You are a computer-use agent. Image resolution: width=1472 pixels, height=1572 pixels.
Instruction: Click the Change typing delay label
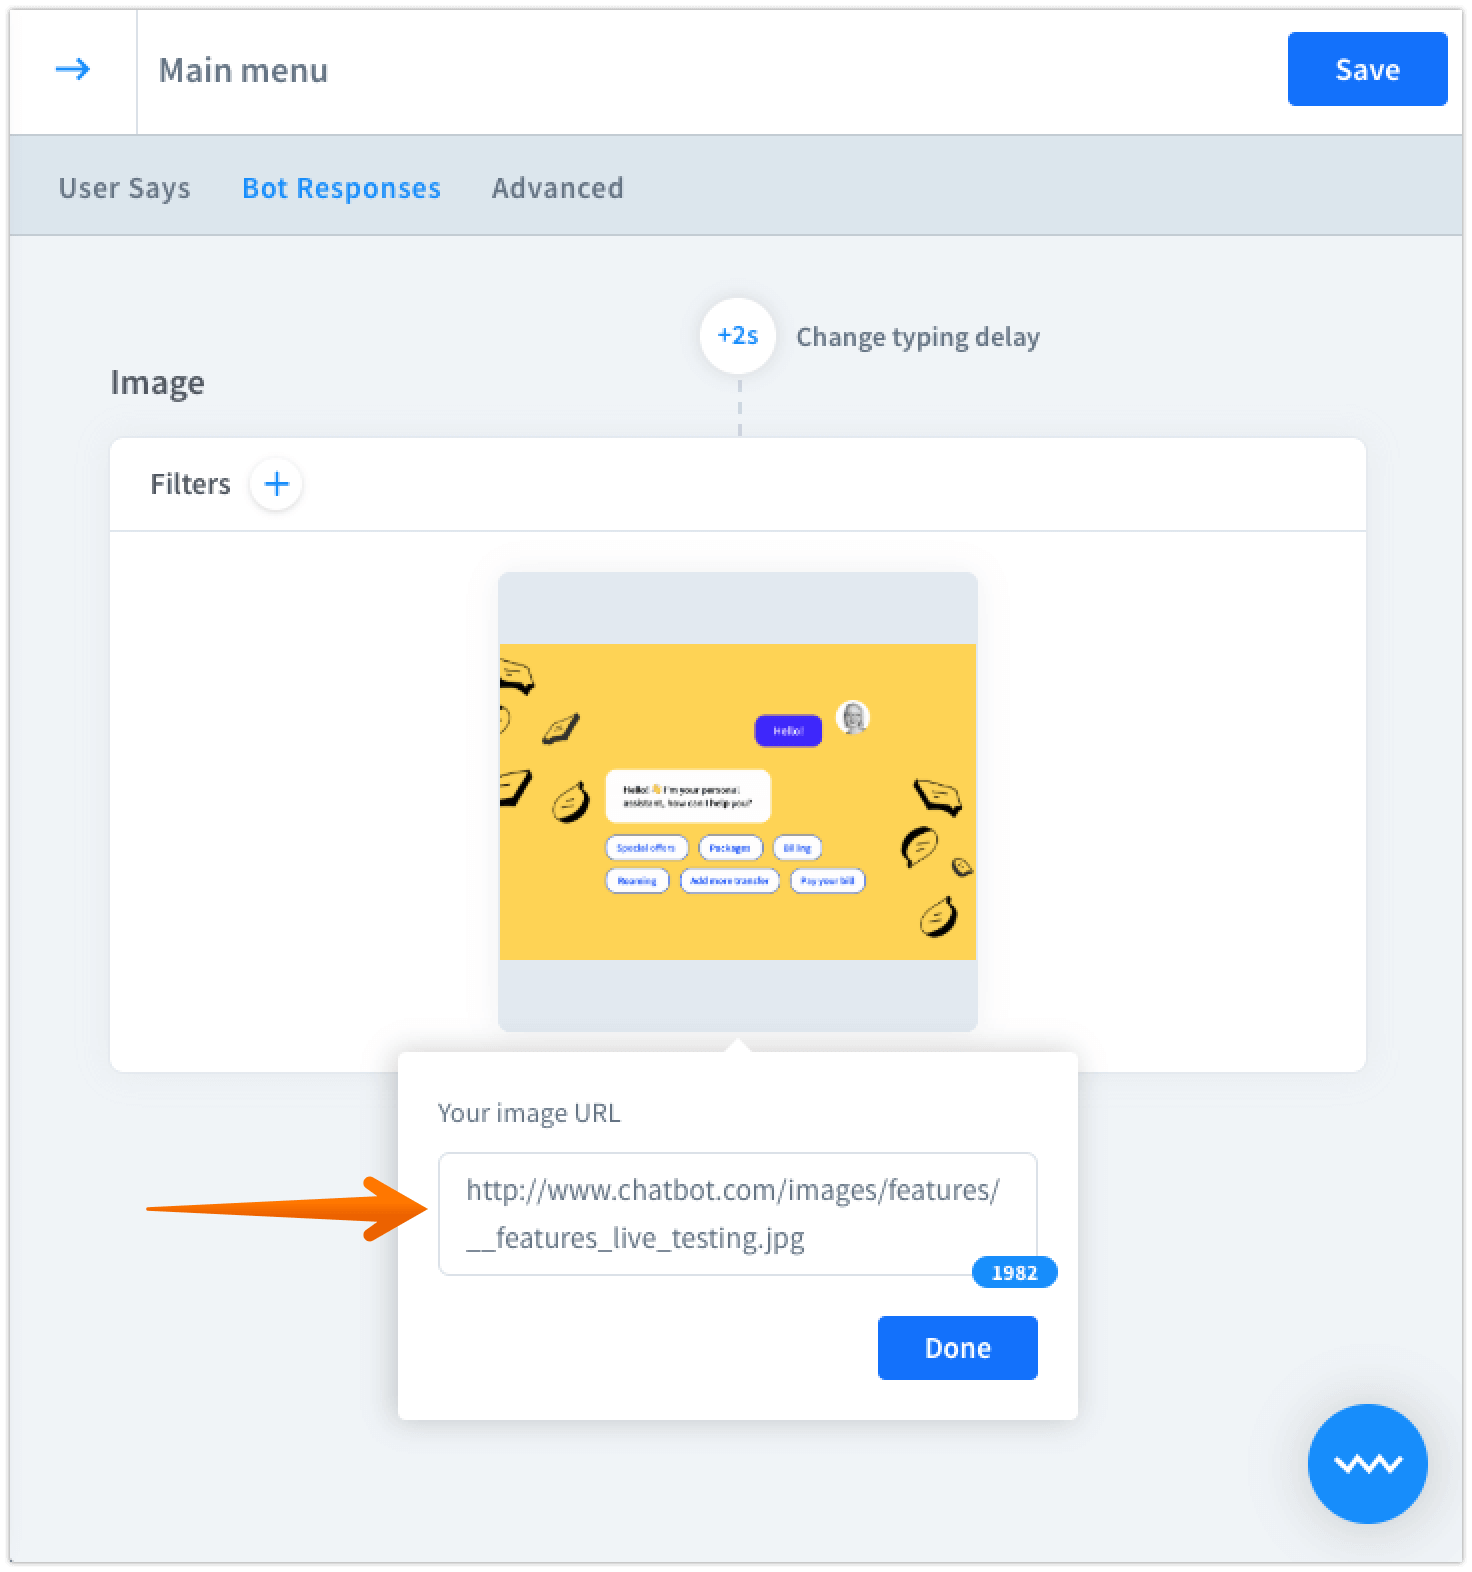[917, 337]
